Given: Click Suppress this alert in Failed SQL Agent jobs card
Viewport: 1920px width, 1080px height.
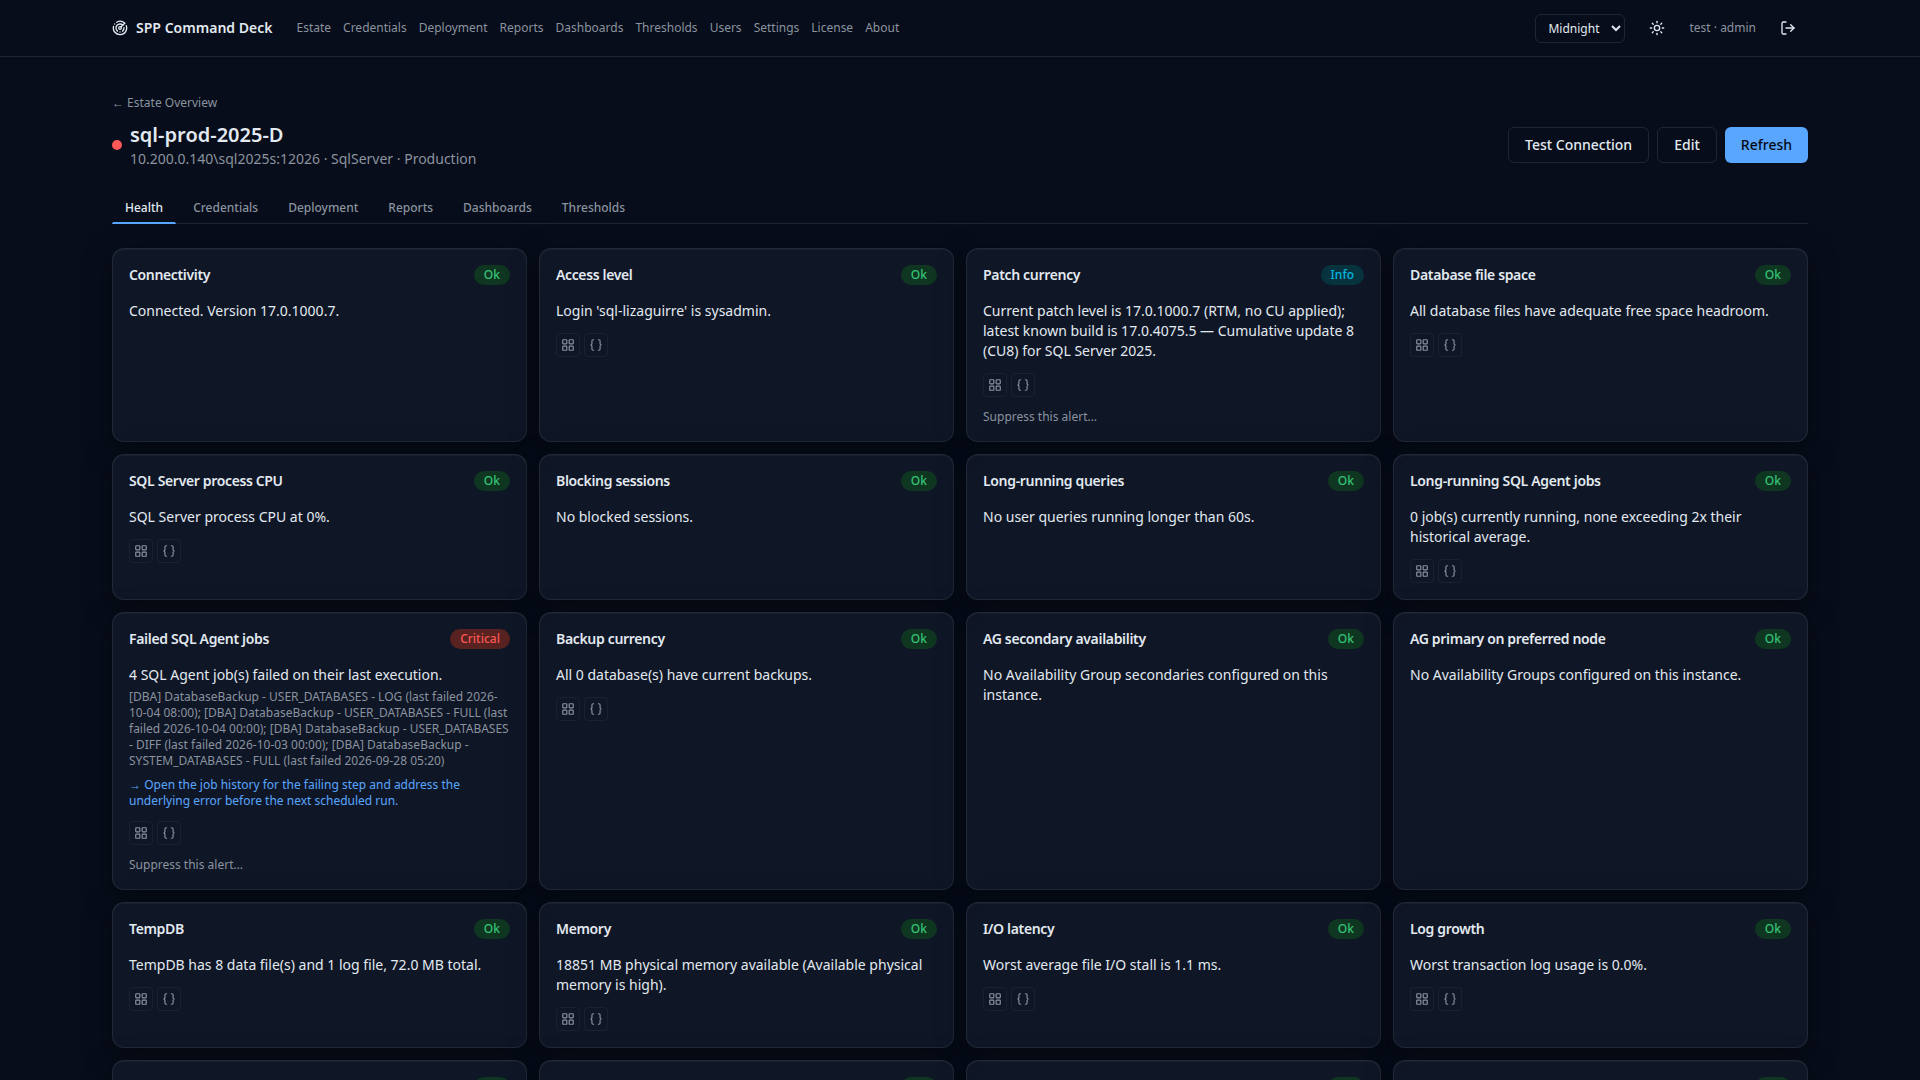Looking at the screenshot, I should 186,865.
